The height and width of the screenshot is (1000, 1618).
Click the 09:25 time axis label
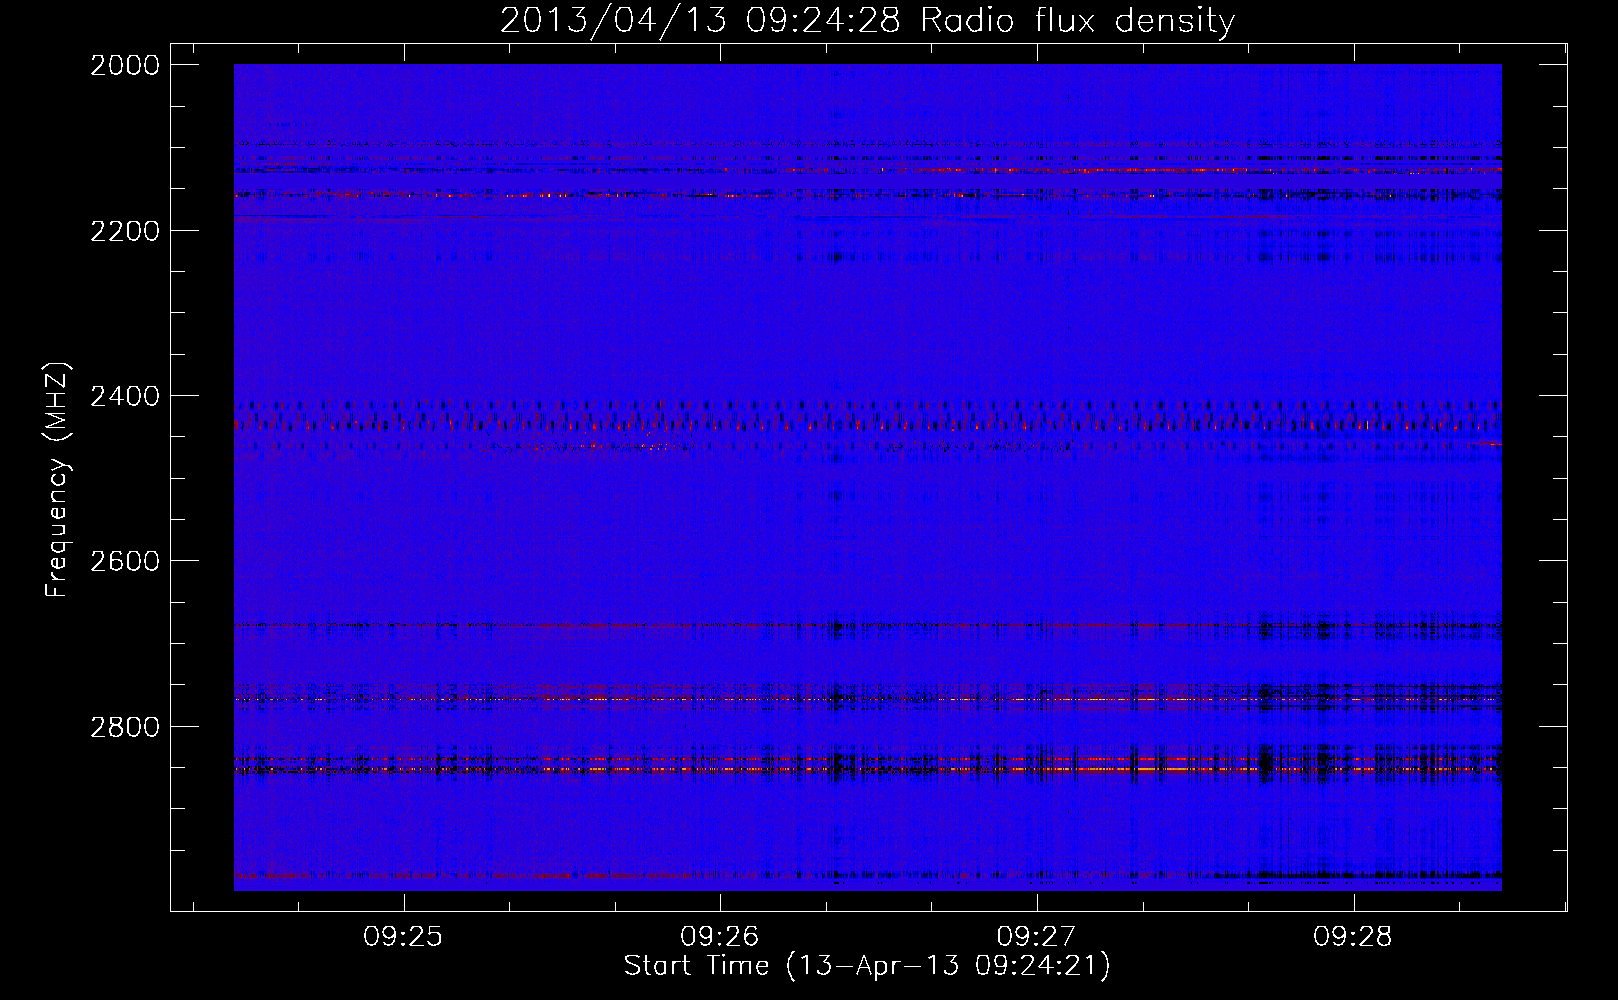pyautogui.click(x=403, y=937)
